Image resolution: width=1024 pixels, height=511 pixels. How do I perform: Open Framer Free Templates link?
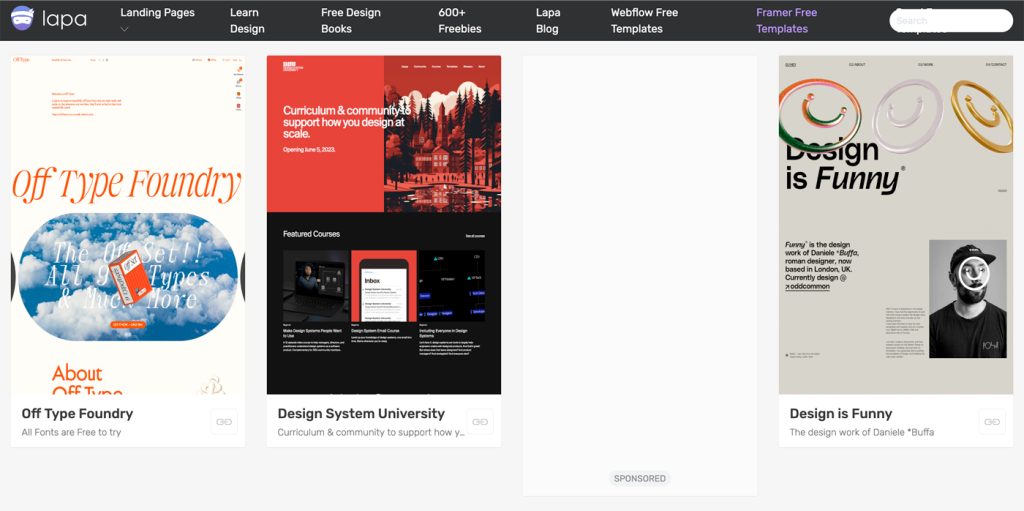786,20
